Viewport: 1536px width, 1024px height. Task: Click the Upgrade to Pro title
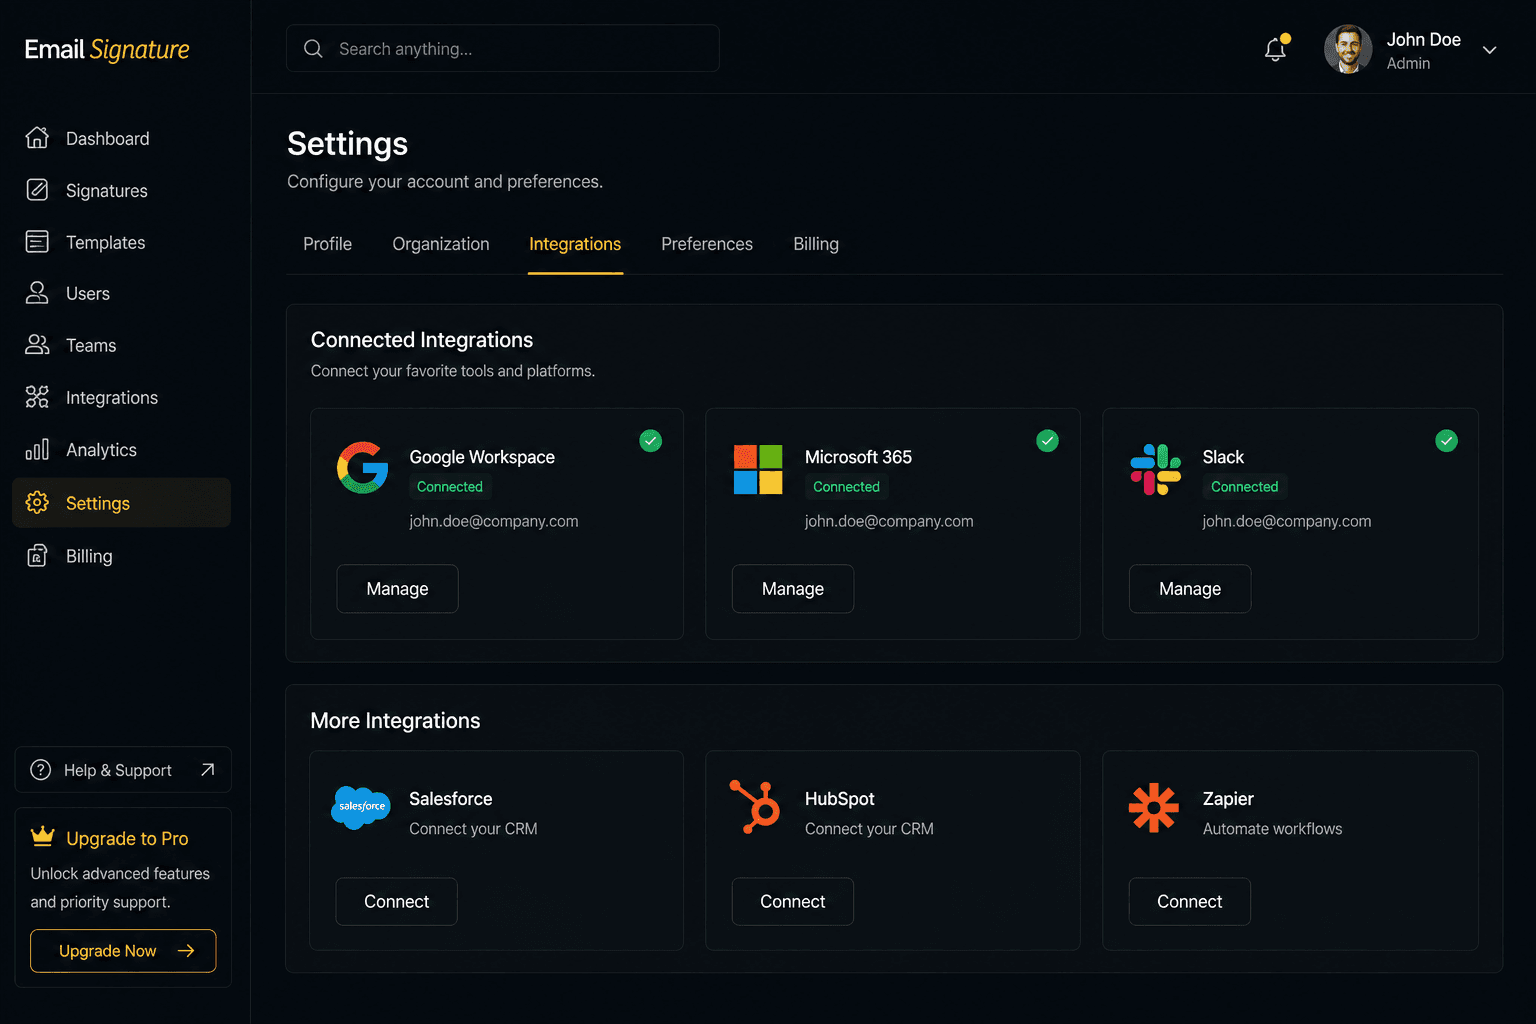pyautogui.click(x=127, y=838)
